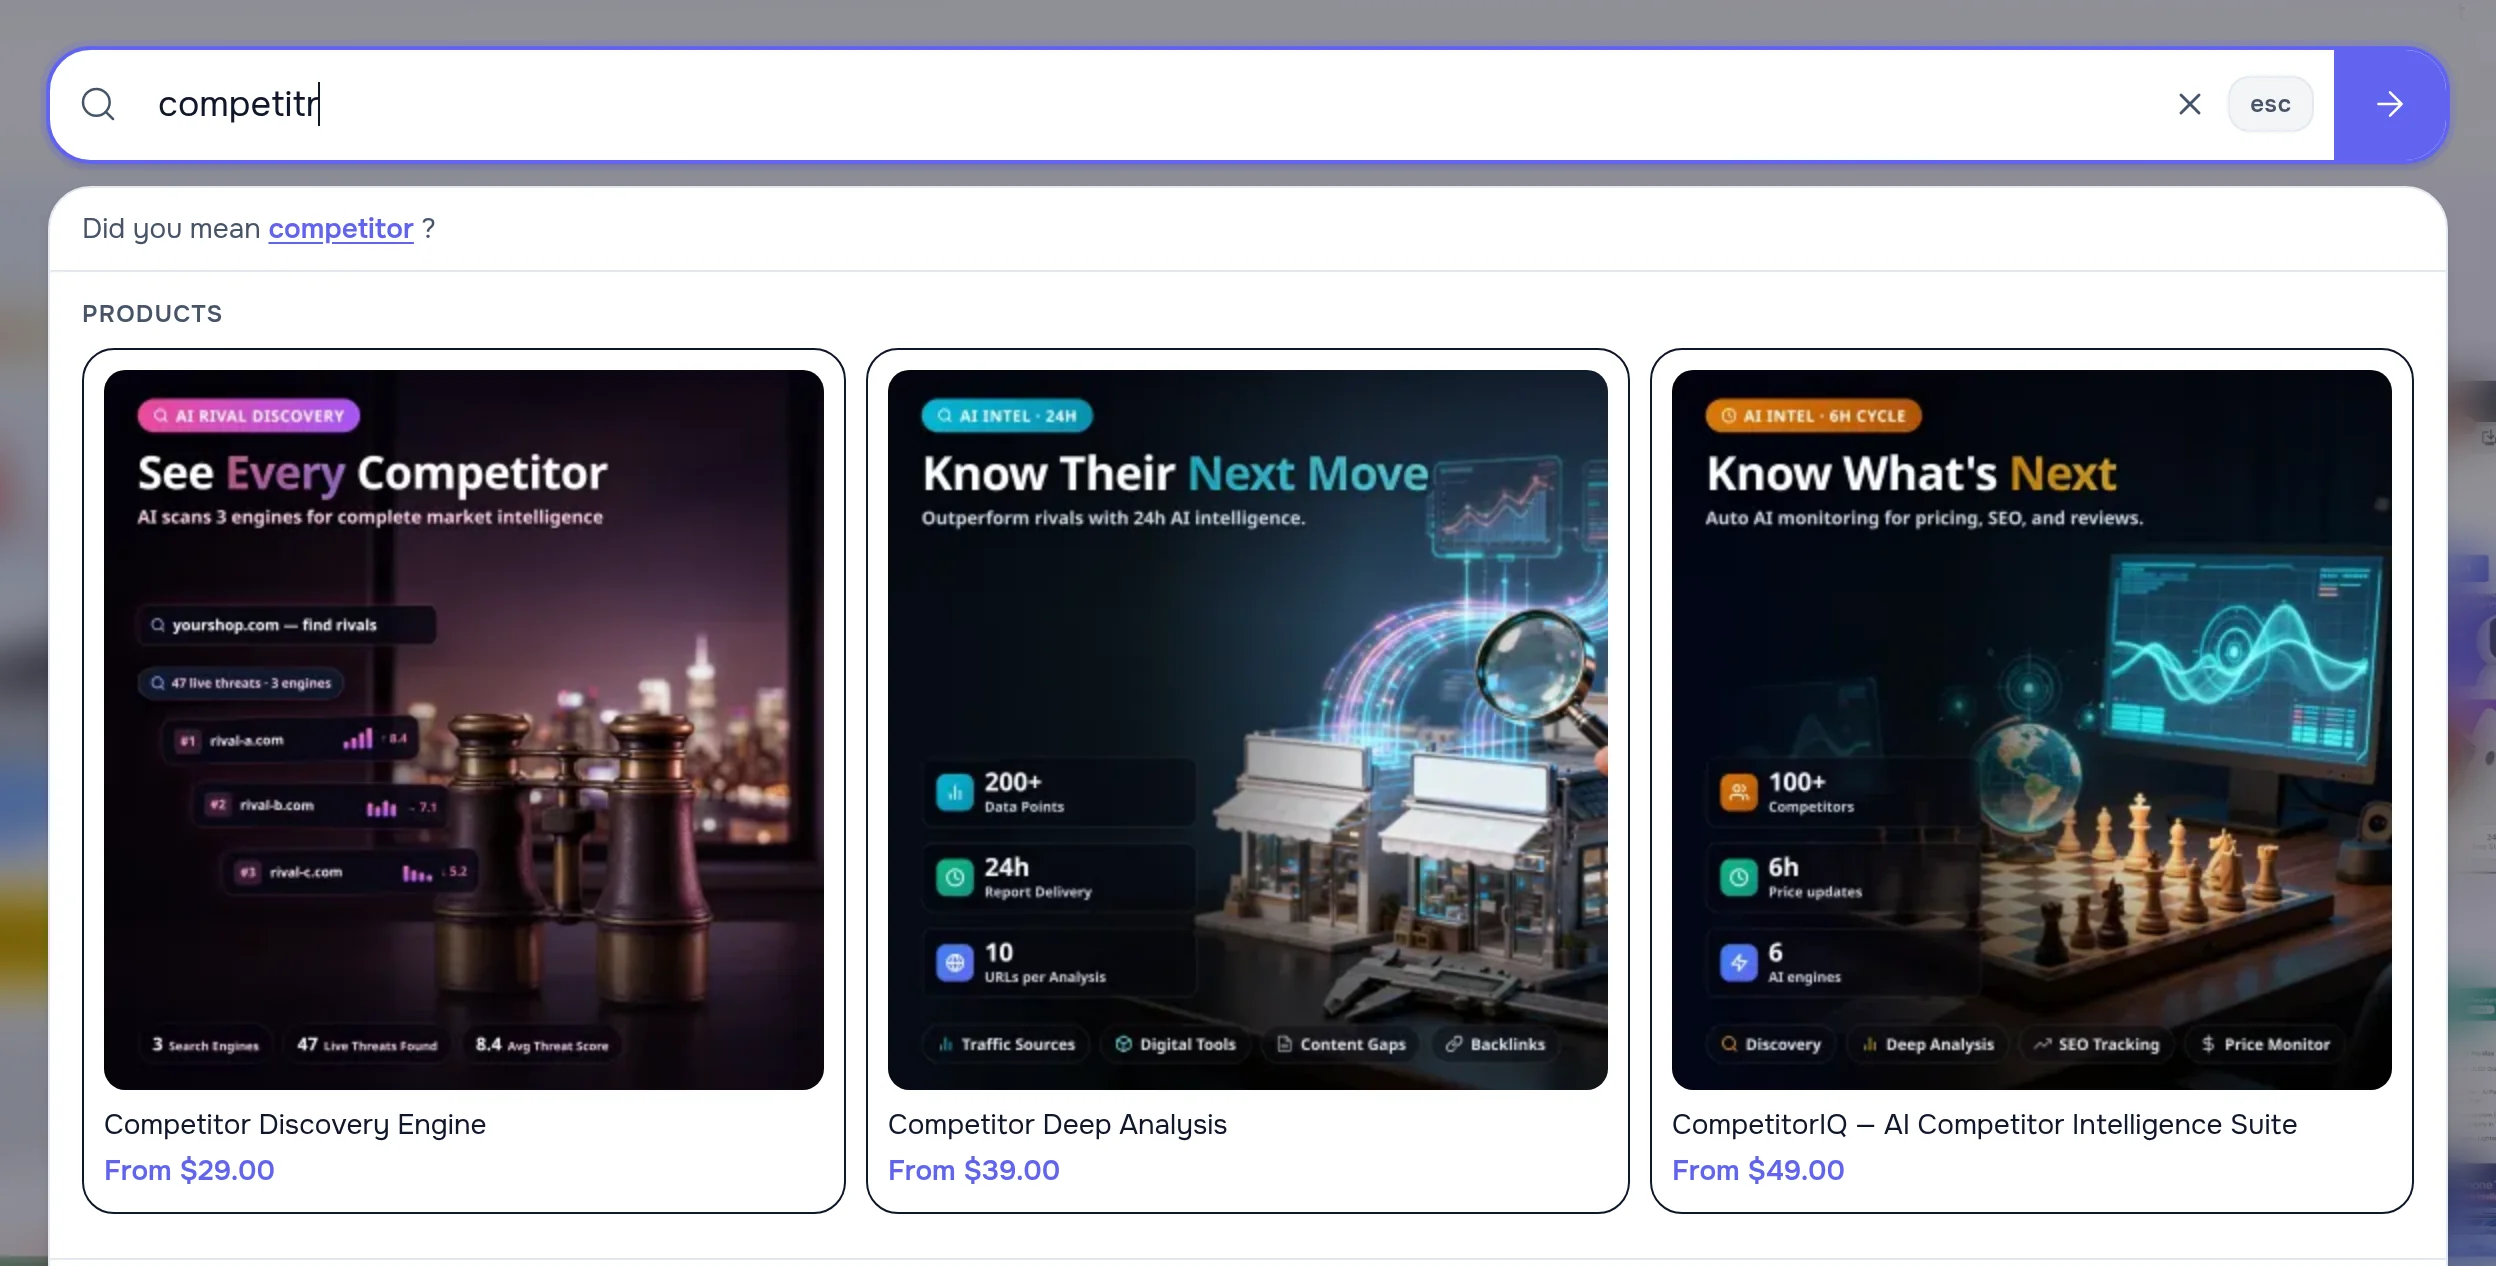The height and width of the screenshot is (1266, 2496).
Task: Click the "PRODUCTS" section heading
Action: (152, 314)
